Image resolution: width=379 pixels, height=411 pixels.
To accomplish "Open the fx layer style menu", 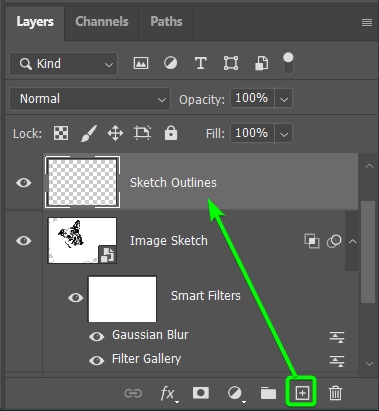I will (168, 394).
